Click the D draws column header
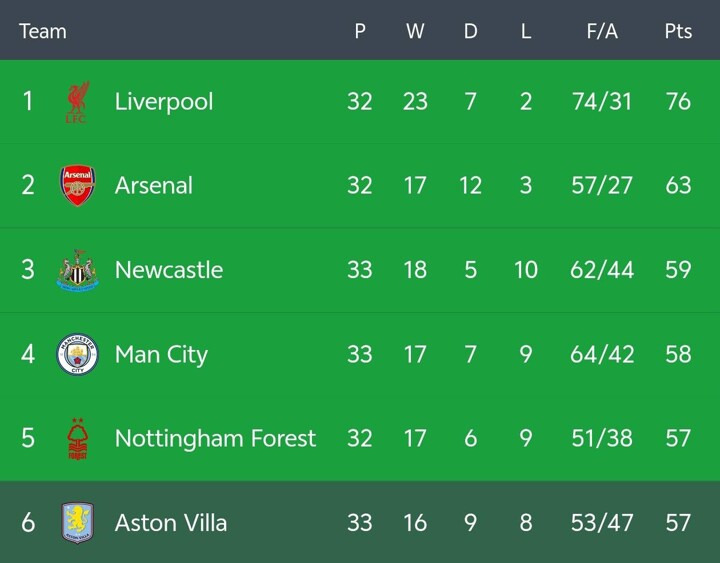 pos(470,31)
